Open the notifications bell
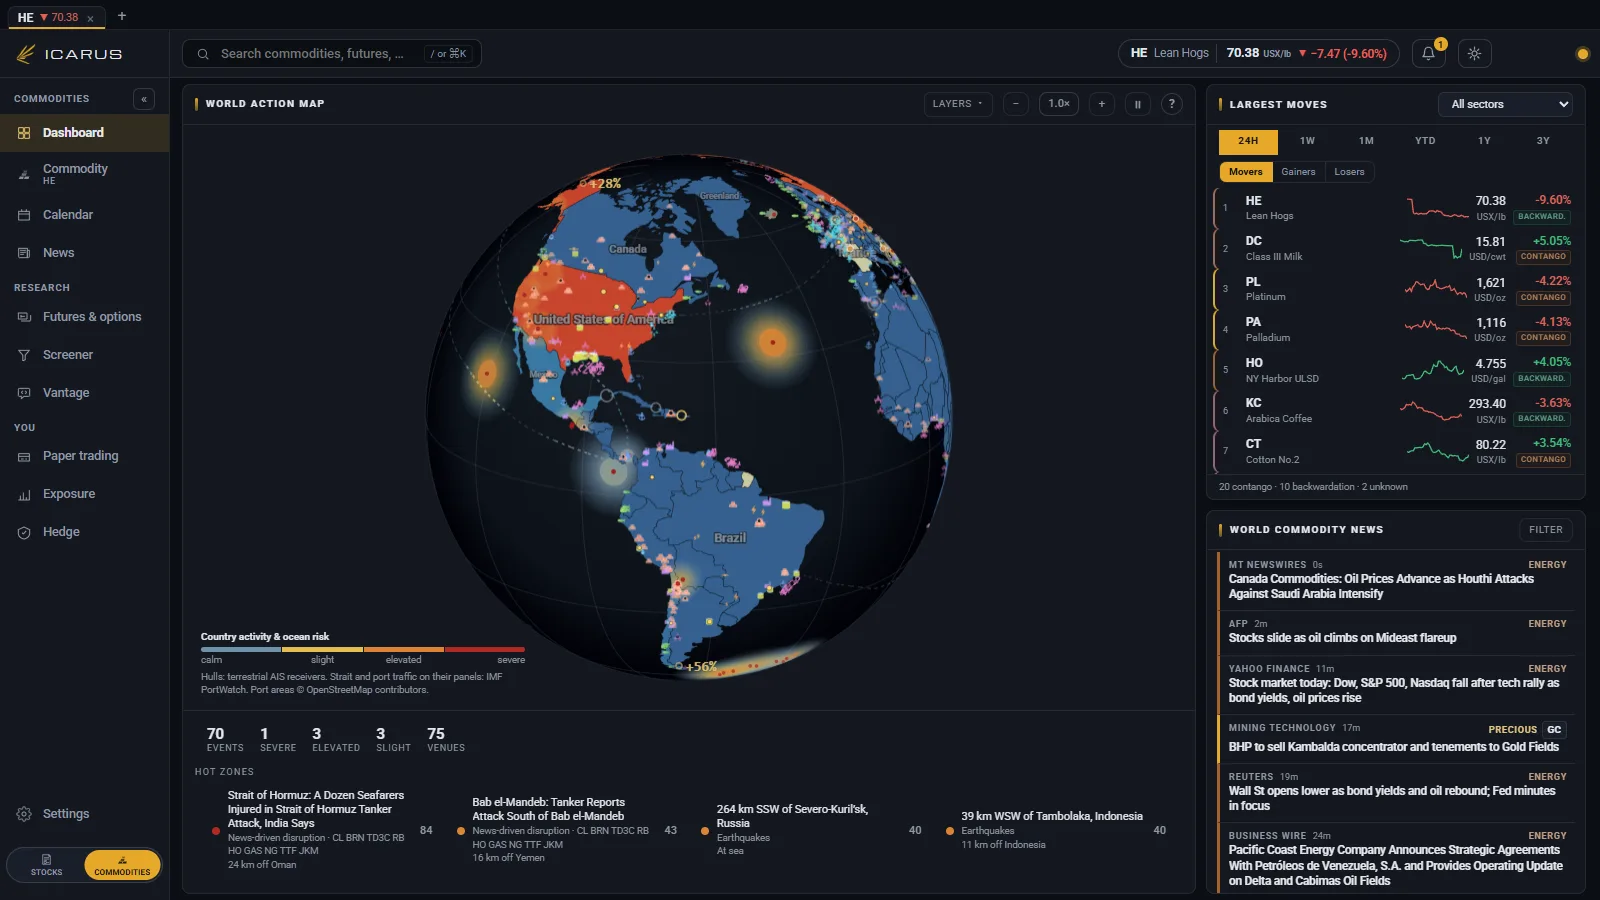1600x900 pixels. point(1428,54)
